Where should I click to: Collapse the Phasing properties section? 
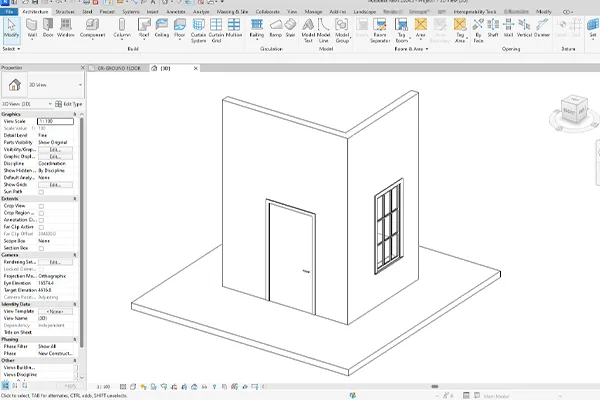75,340
